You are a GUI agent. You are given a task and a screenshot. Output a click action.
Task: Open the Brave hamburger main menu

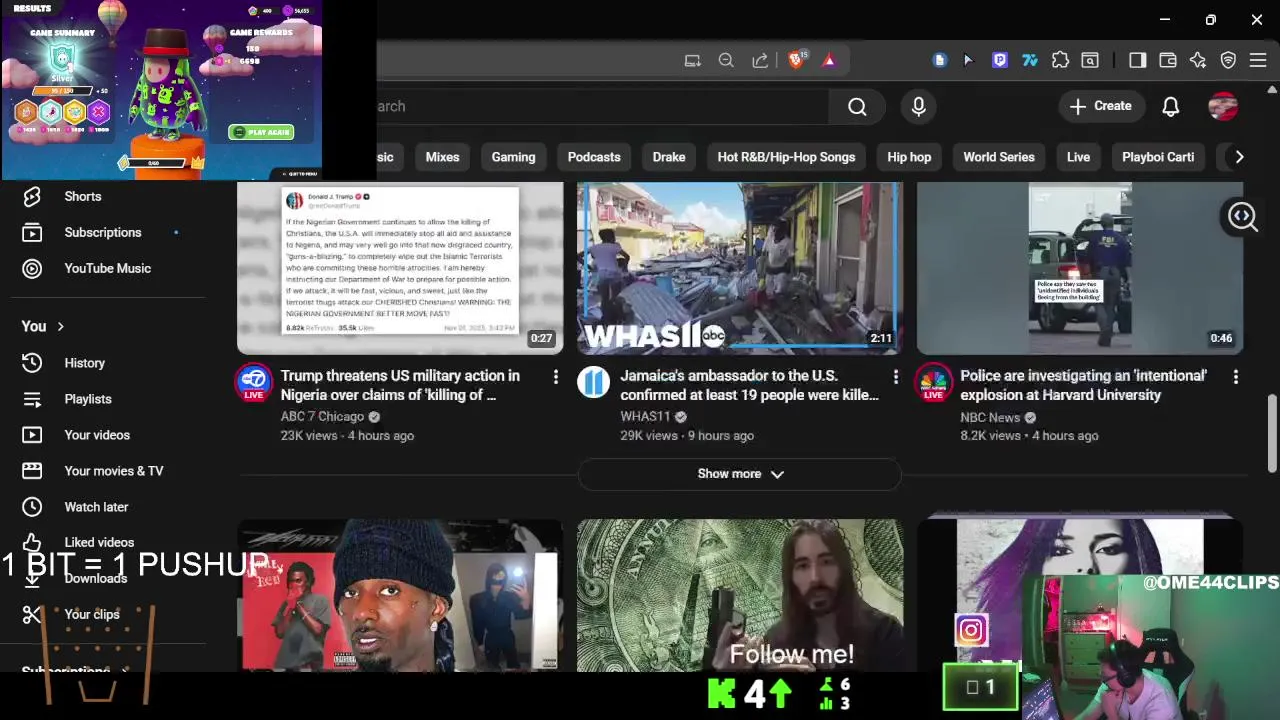point(1258,60)
